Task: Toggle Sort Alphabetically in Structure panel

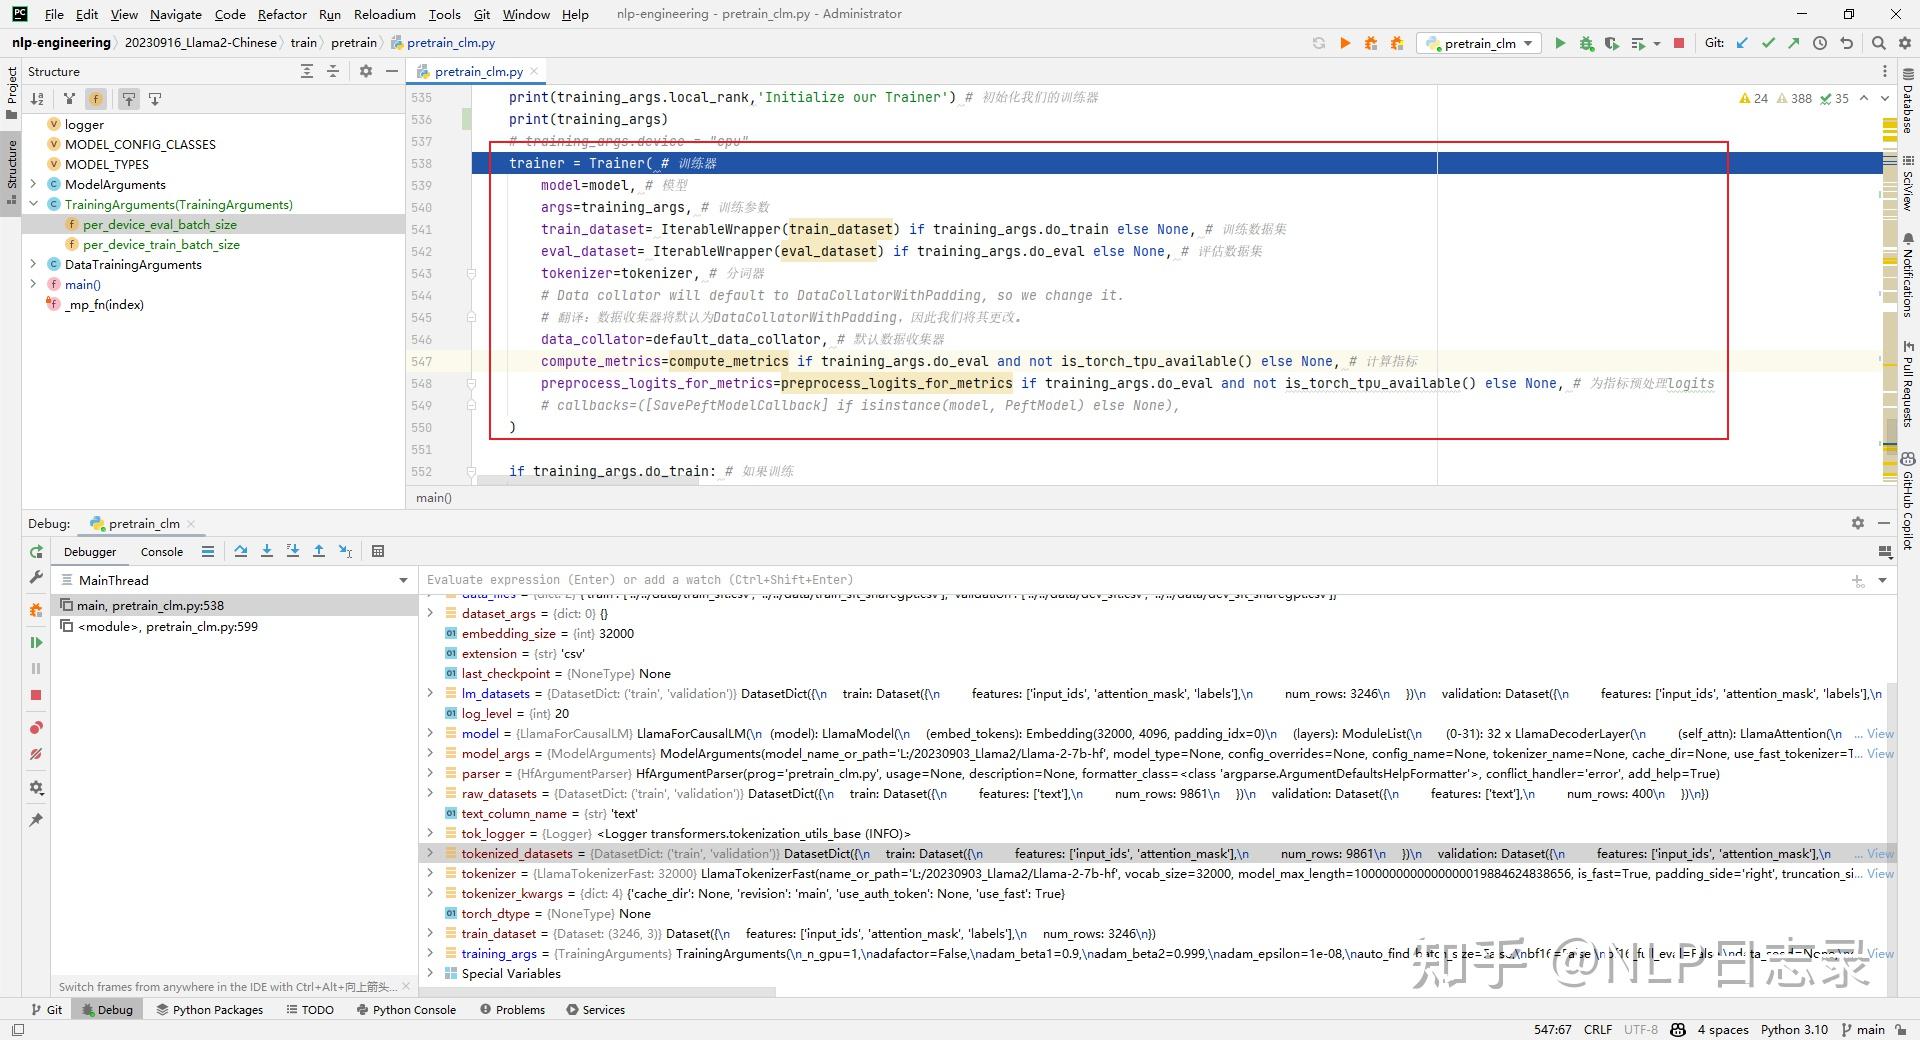Action: pos(37,99)
